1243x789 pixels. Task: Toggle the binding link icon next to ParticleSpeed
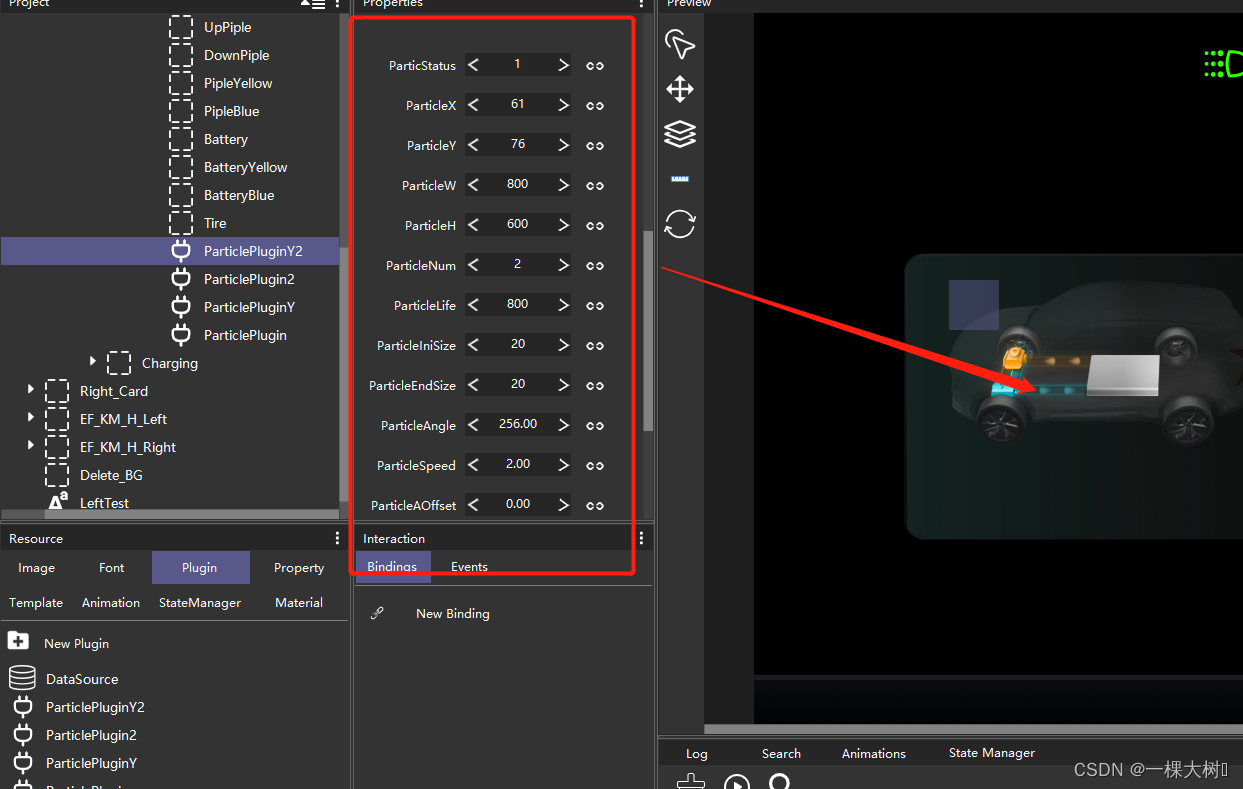594,465
